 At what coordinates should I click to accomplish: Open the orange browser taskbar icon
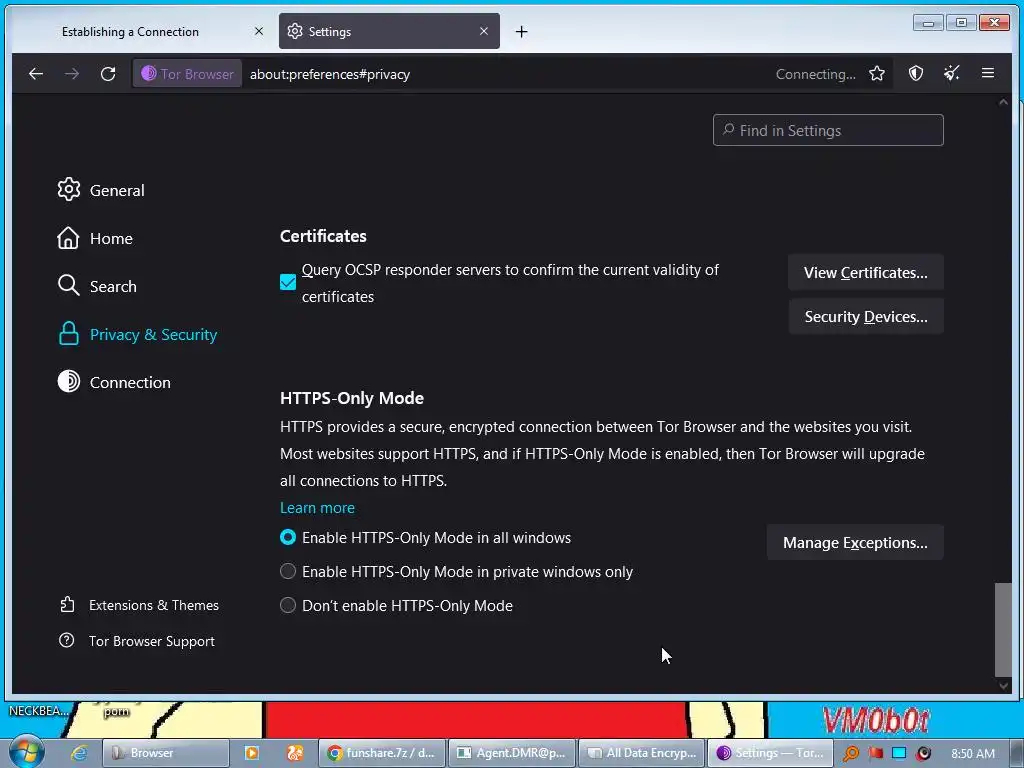pos(295,753)
